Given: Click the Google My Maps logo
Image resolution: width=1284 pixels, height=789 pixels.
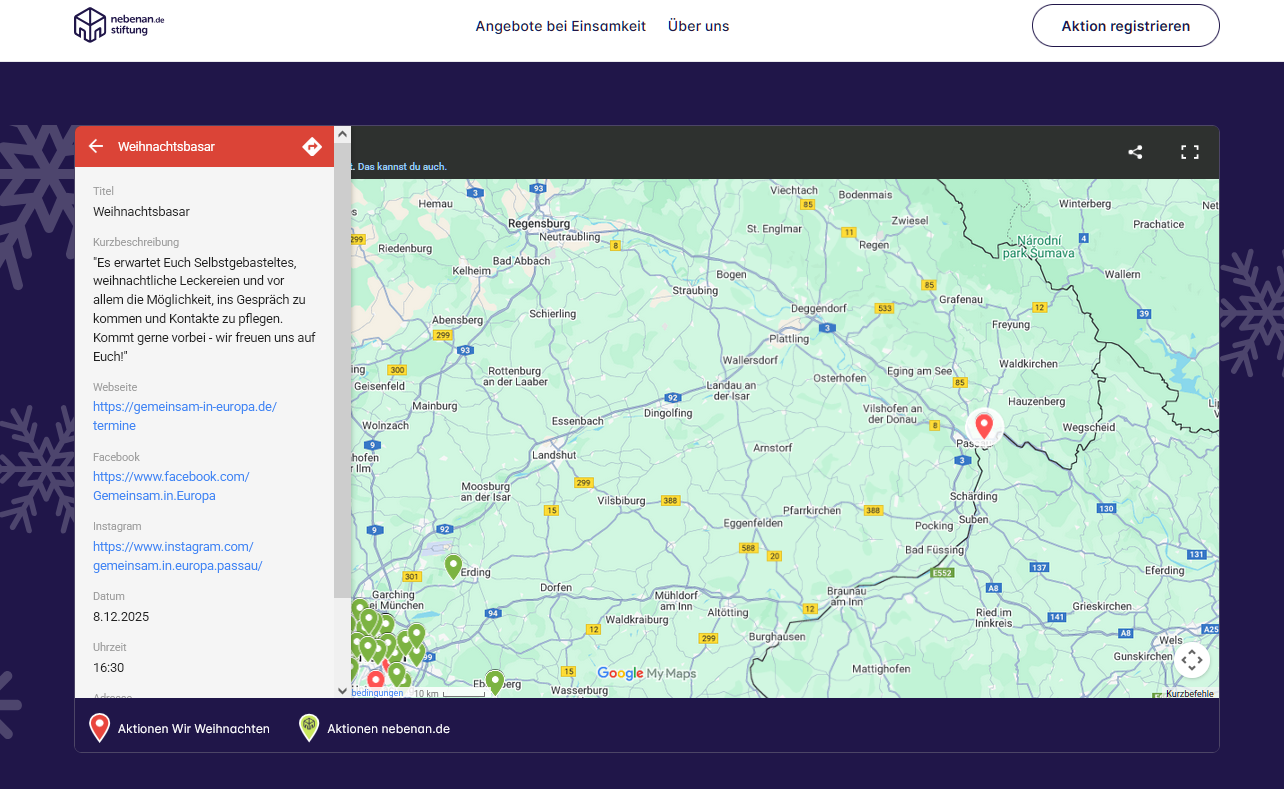Looking at the screenshot, I should (x=646, y=673).
